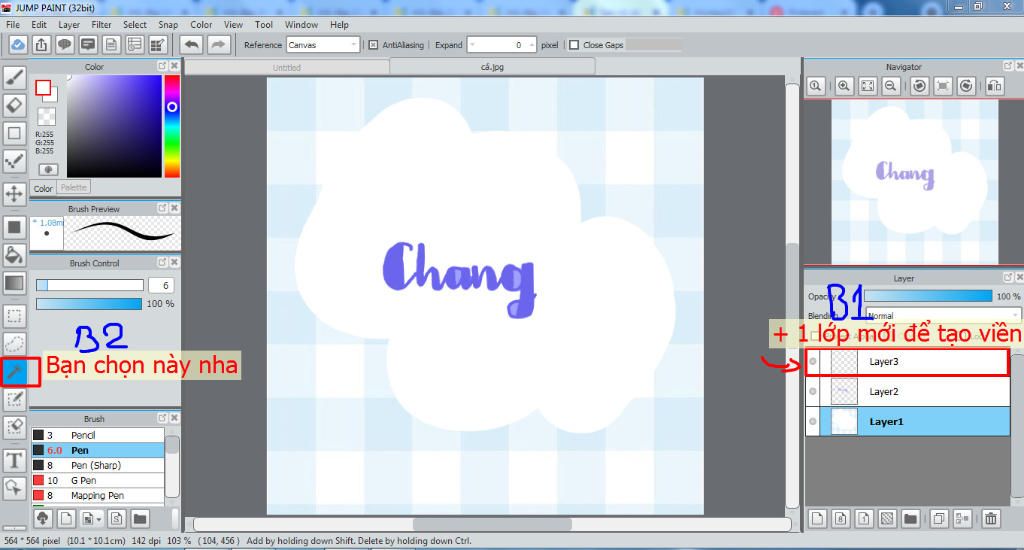Open the Reference Canvas dropdown

(x=323, y=45)
